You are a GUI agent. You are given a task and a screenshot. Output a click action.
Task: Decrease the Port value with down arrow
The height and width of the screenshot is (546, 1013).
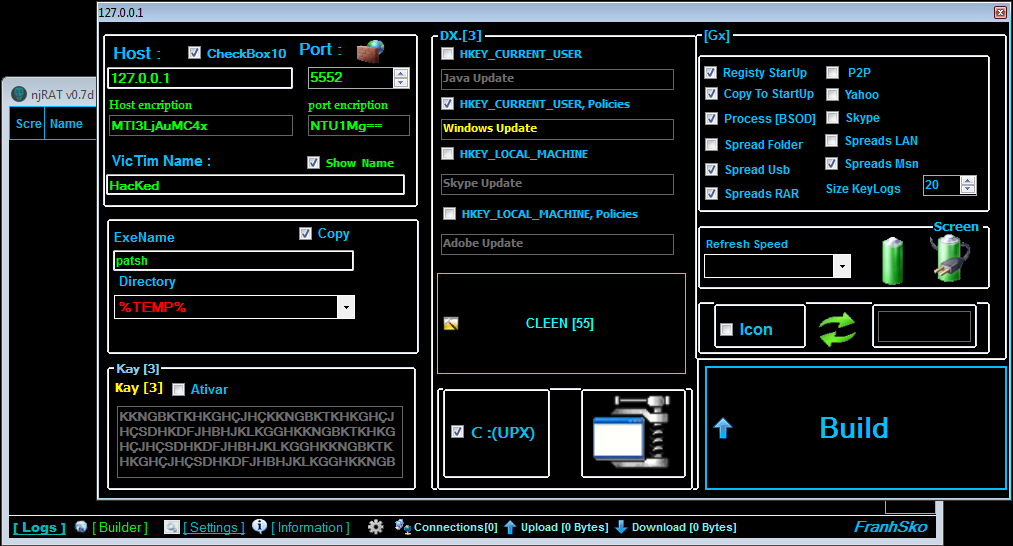pyautogui.click(x=401, y=82)
